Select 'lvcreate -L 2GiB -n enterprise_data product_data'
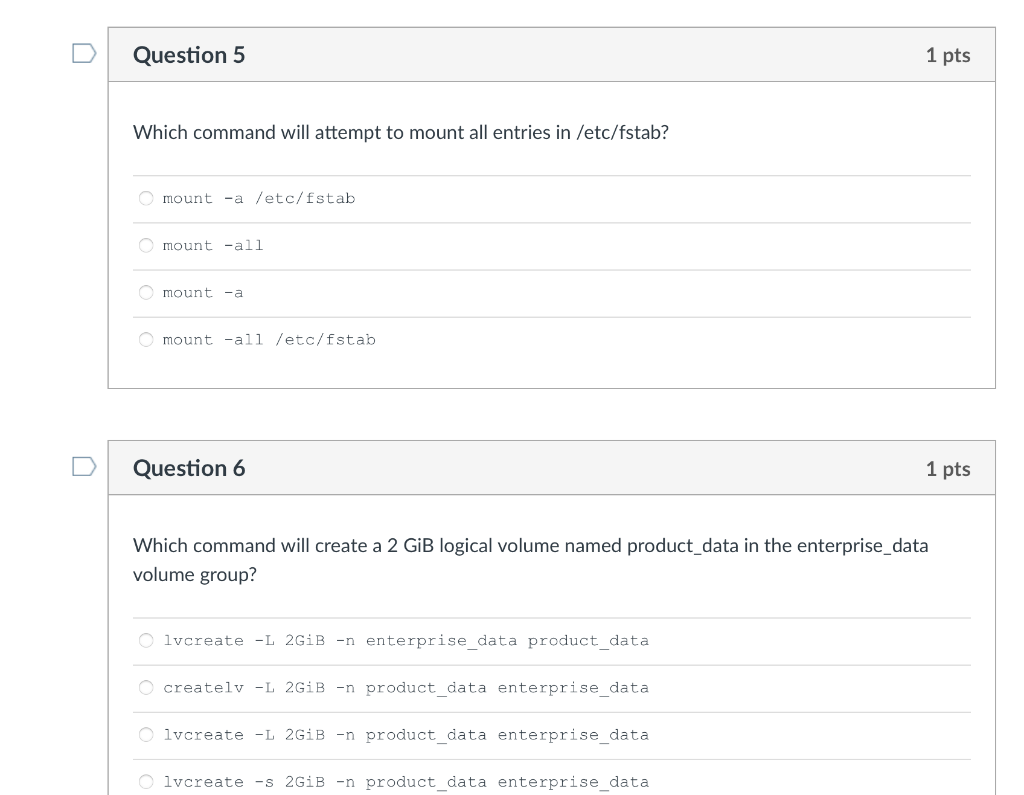This screenshot has height=795, width=1024. pos(146,640)
